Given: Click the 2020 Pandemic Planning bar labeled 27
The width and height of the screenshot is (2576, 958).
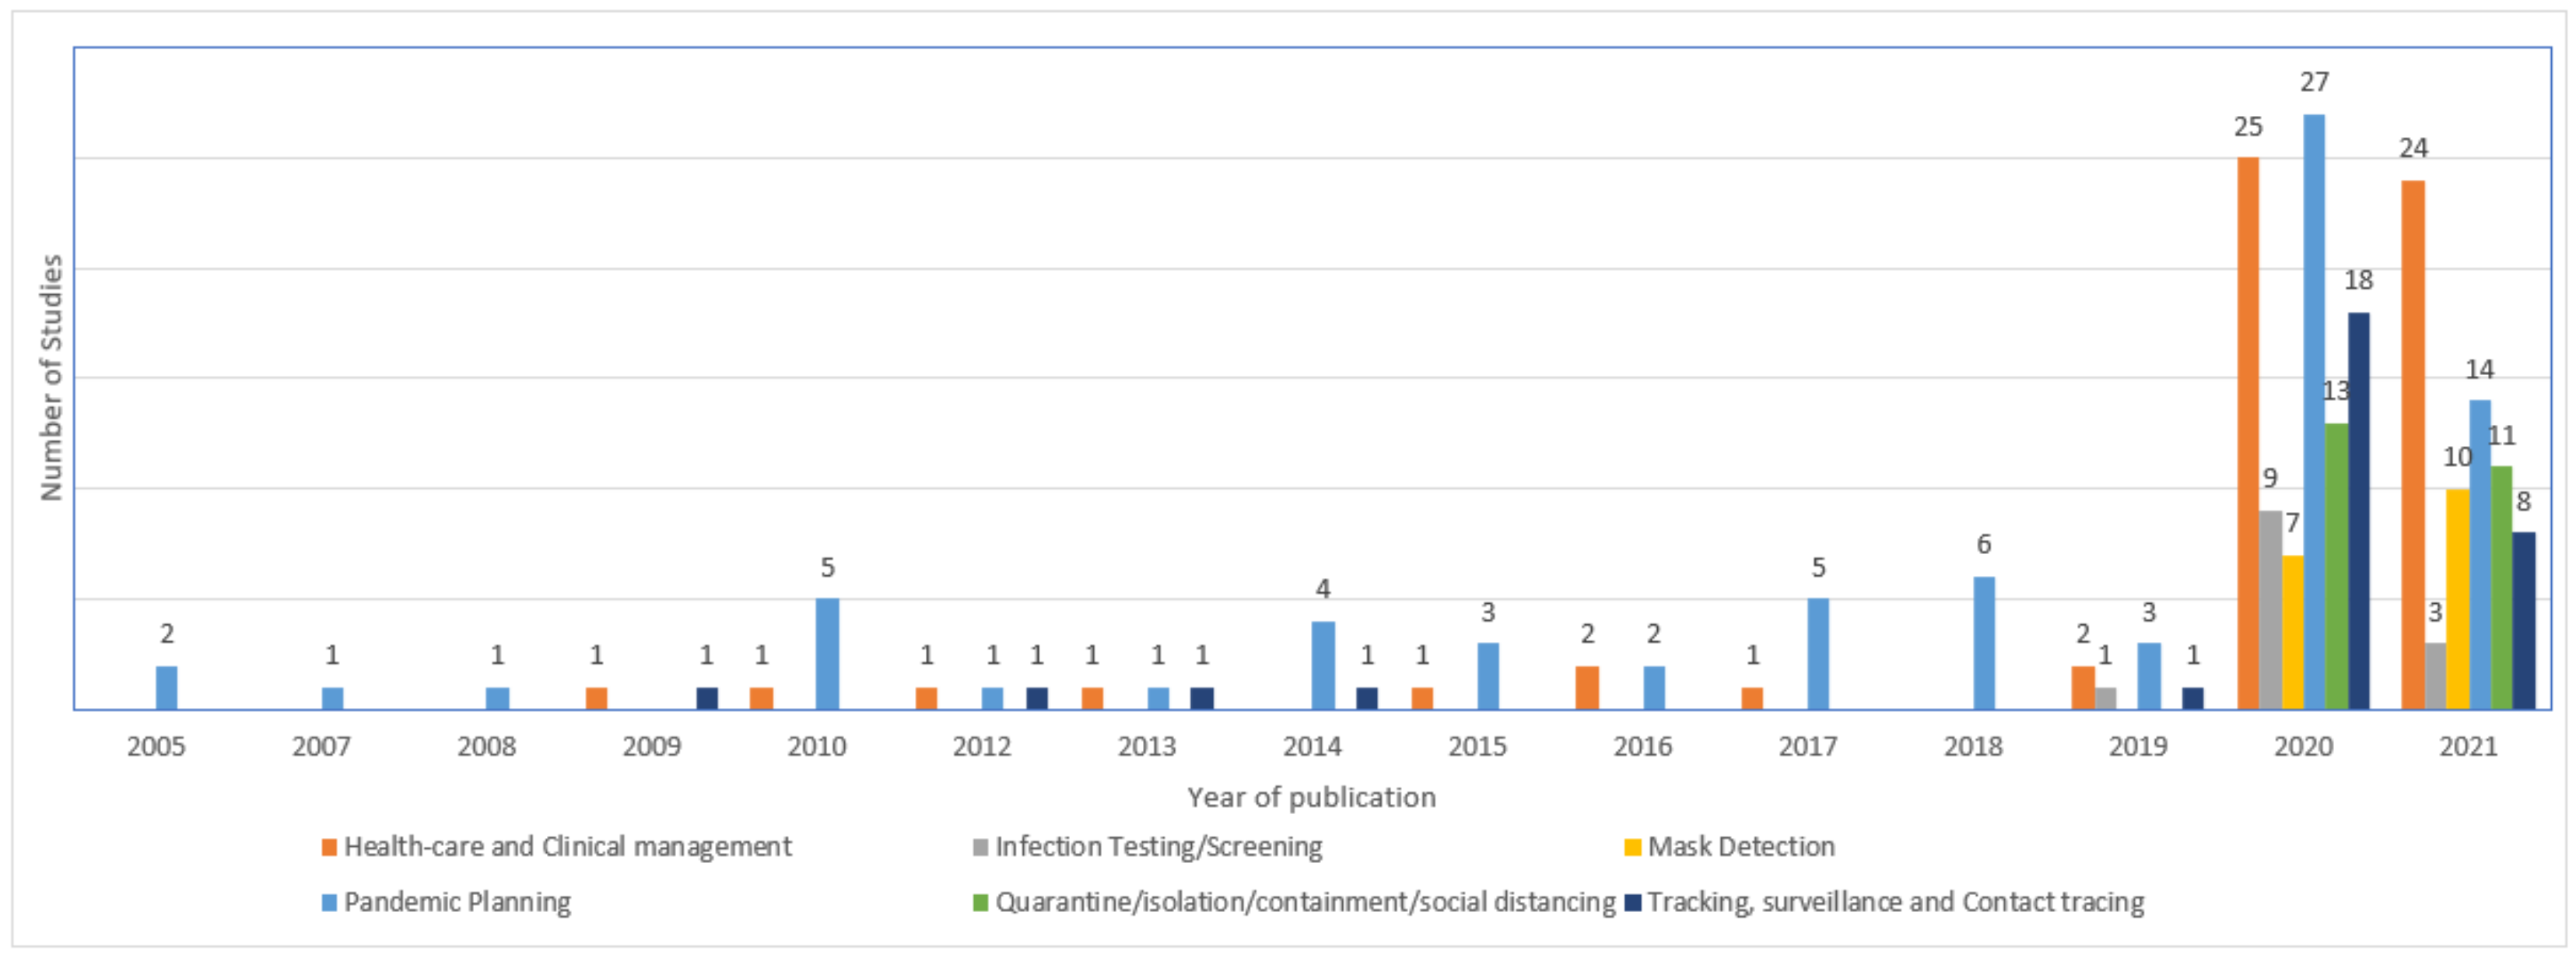Looking at the screenshot, I should tap(2313, 410).
